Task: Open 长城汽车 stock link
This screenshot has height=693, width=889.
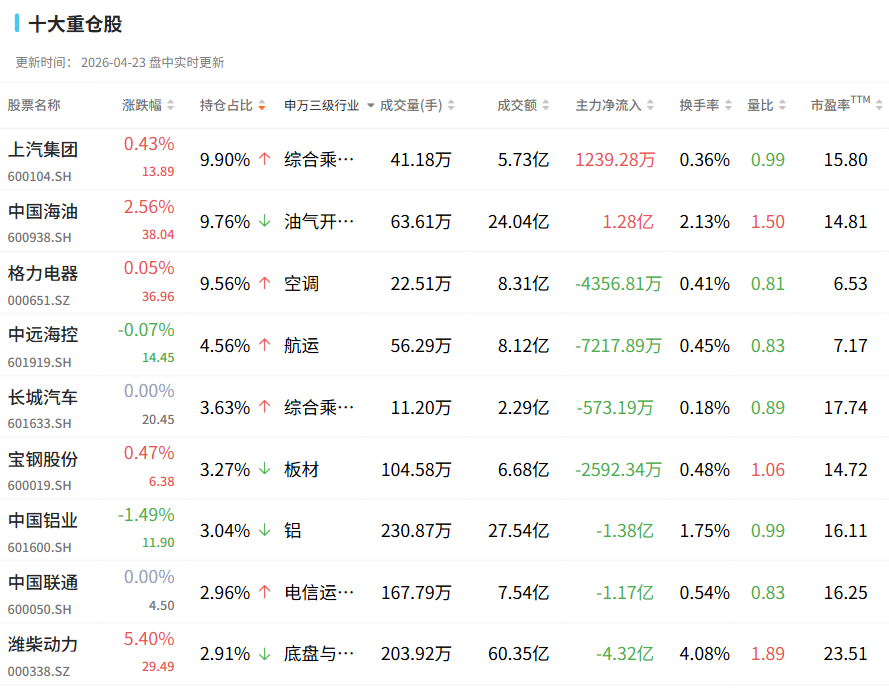Action: tap(43, 398)
